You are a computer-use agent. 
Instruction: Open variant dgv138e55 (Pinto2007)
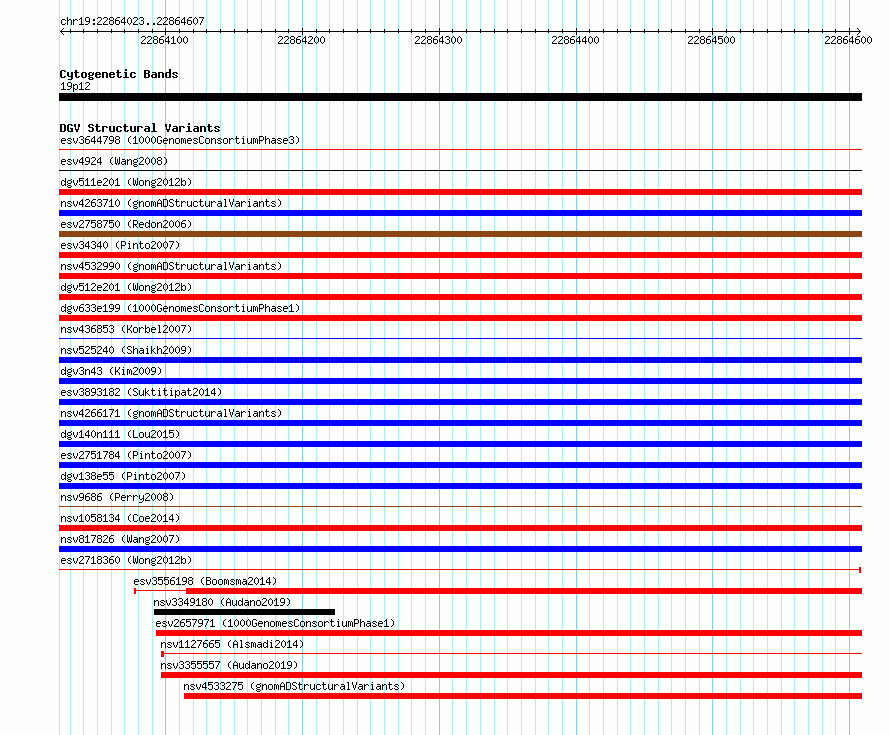point(123,476)
